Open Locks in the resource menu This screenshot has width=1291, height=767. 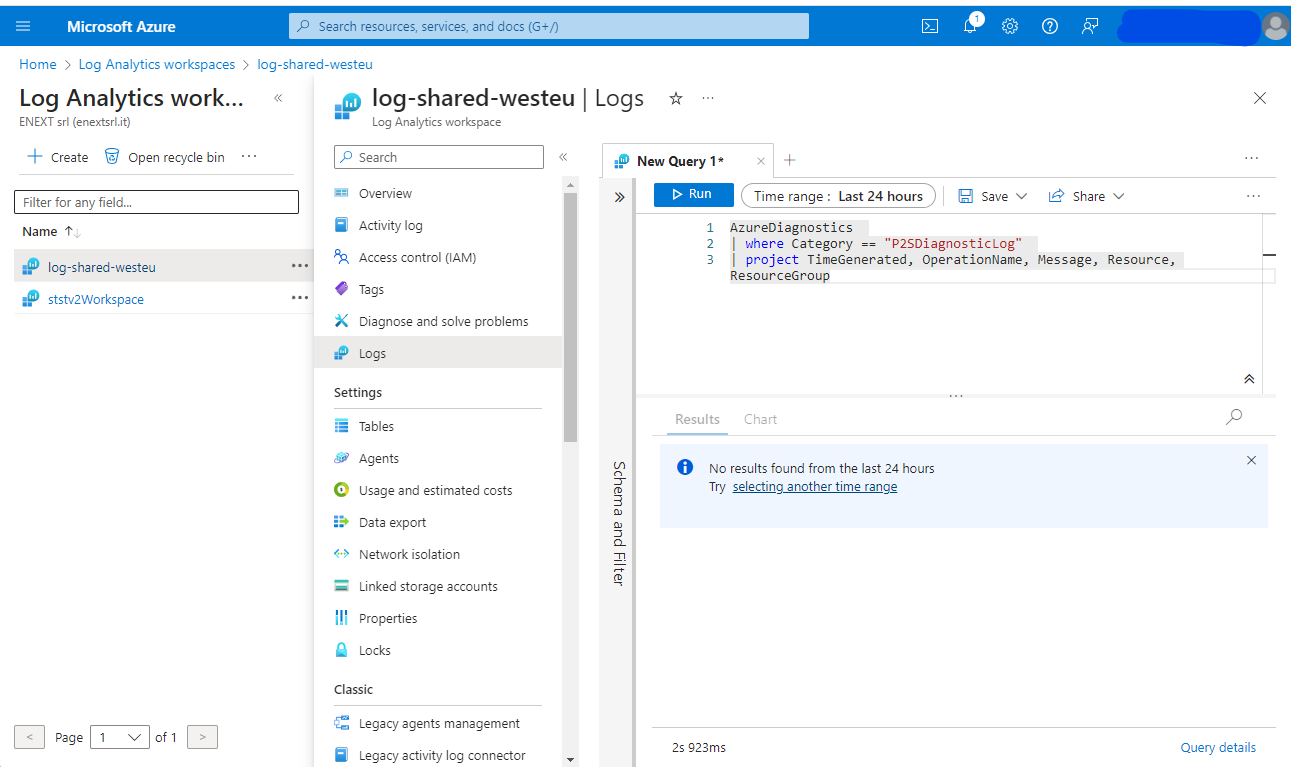point(438,650)
